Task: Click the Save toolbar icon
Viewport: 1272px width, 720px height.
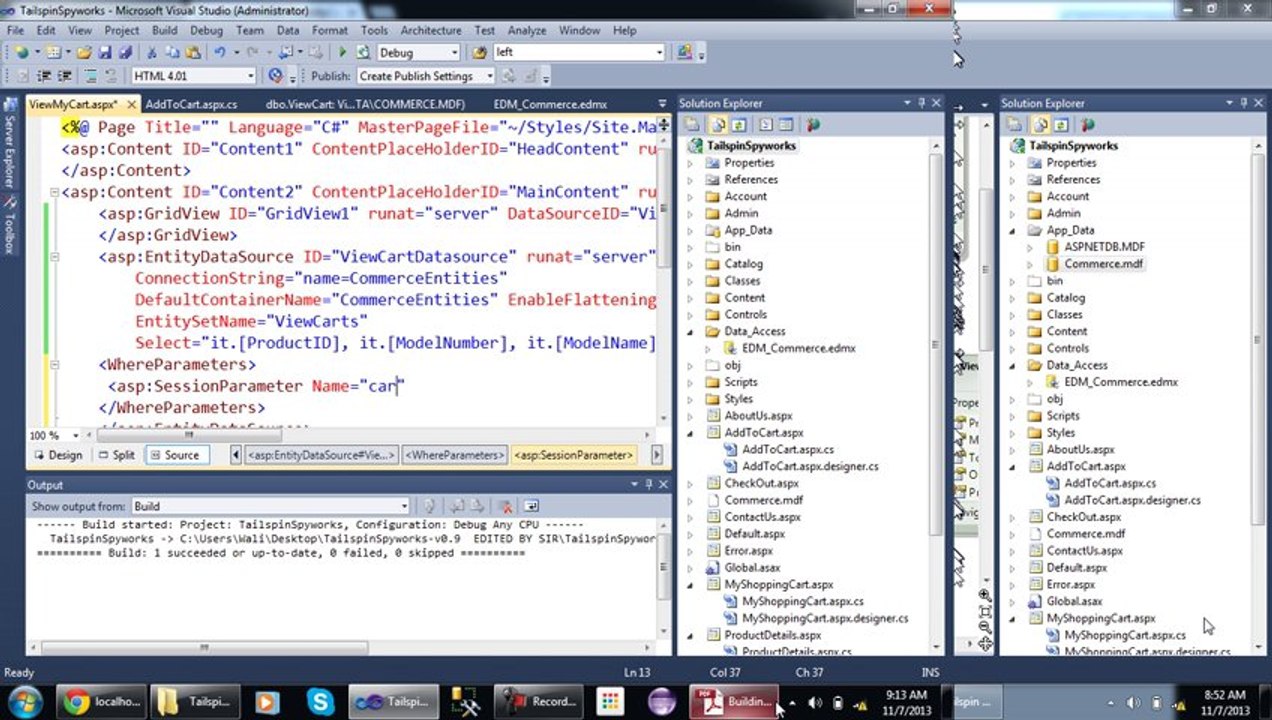Action: click(x=105, y=52)
